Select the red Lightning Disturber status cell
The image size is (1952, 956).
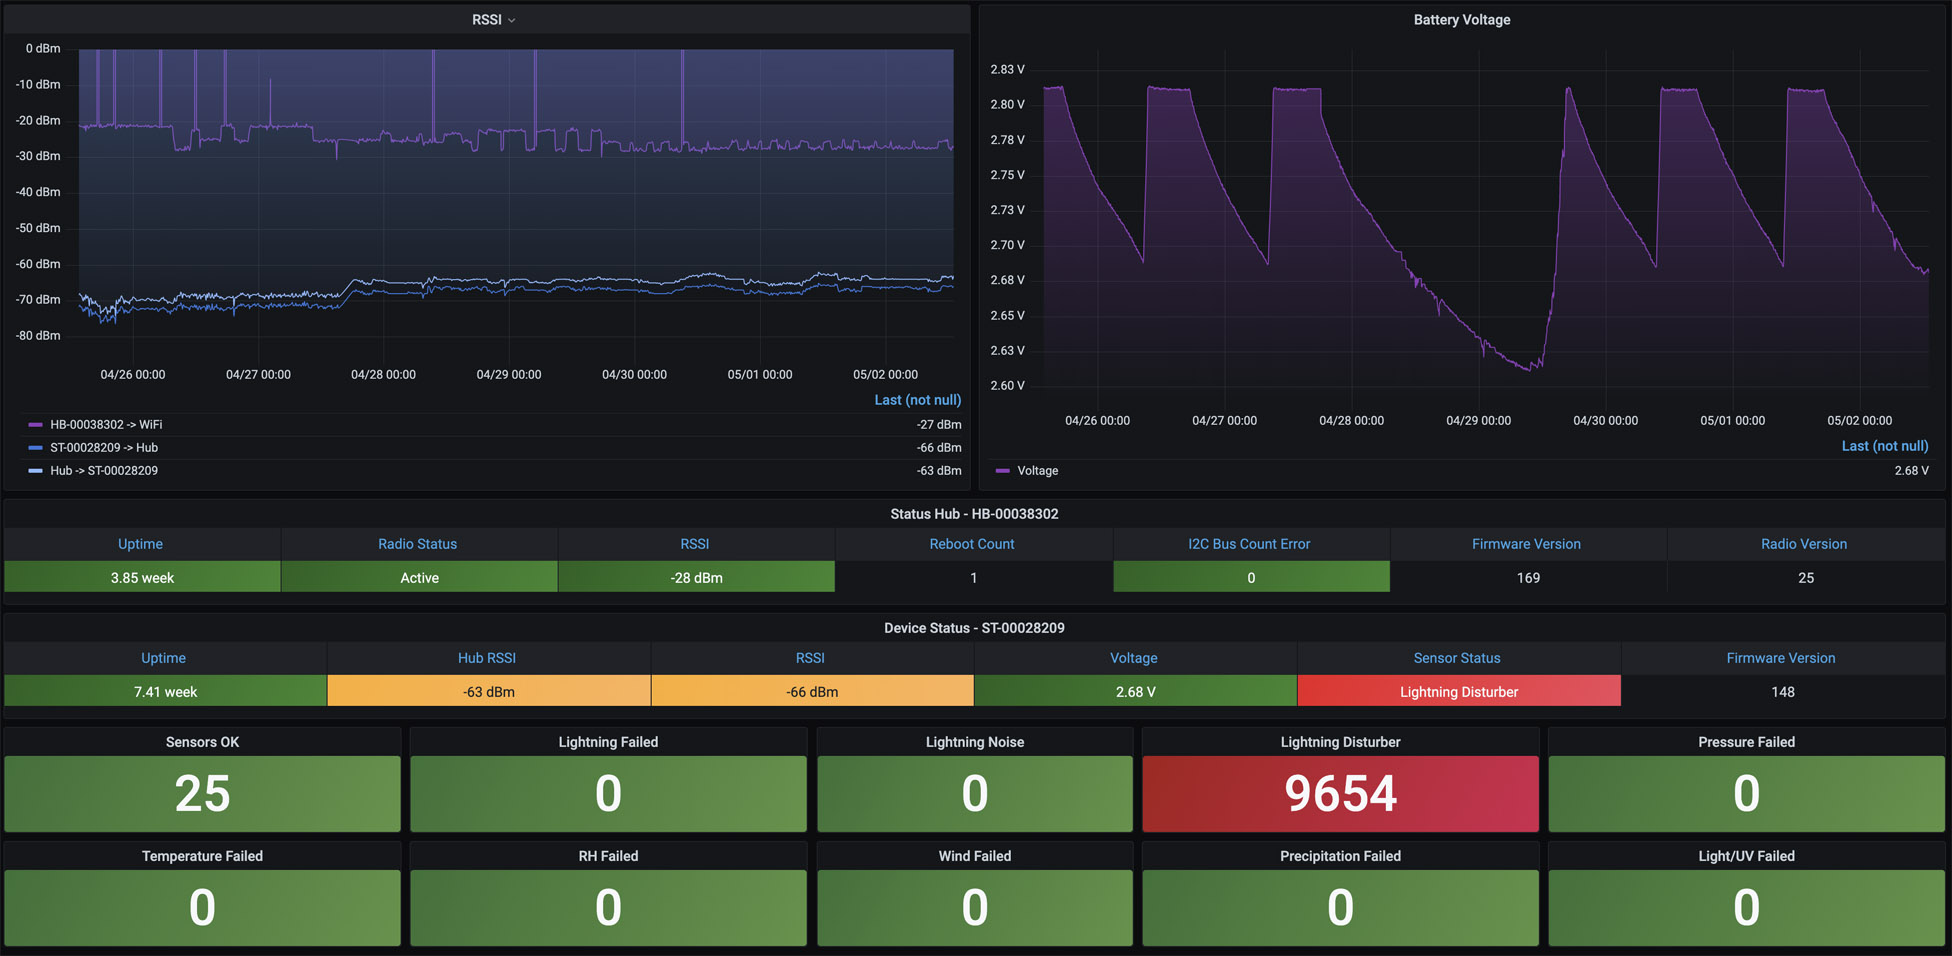pos(1459,691)
